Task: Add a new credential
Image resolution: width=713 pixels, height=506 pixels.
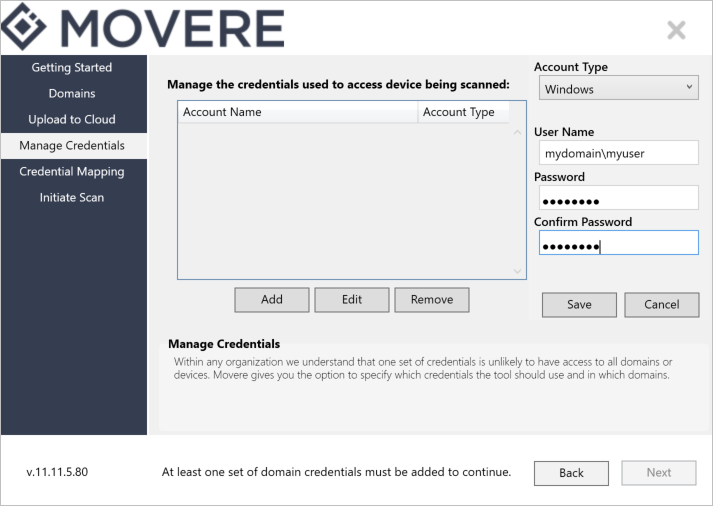Action: [272, 300]
